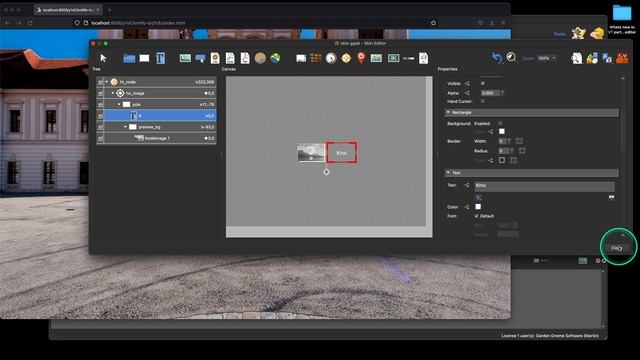Click the orange compass diamond toolbar icon
The height and width of the screenshot is (360, 640).
coord(346,58)
